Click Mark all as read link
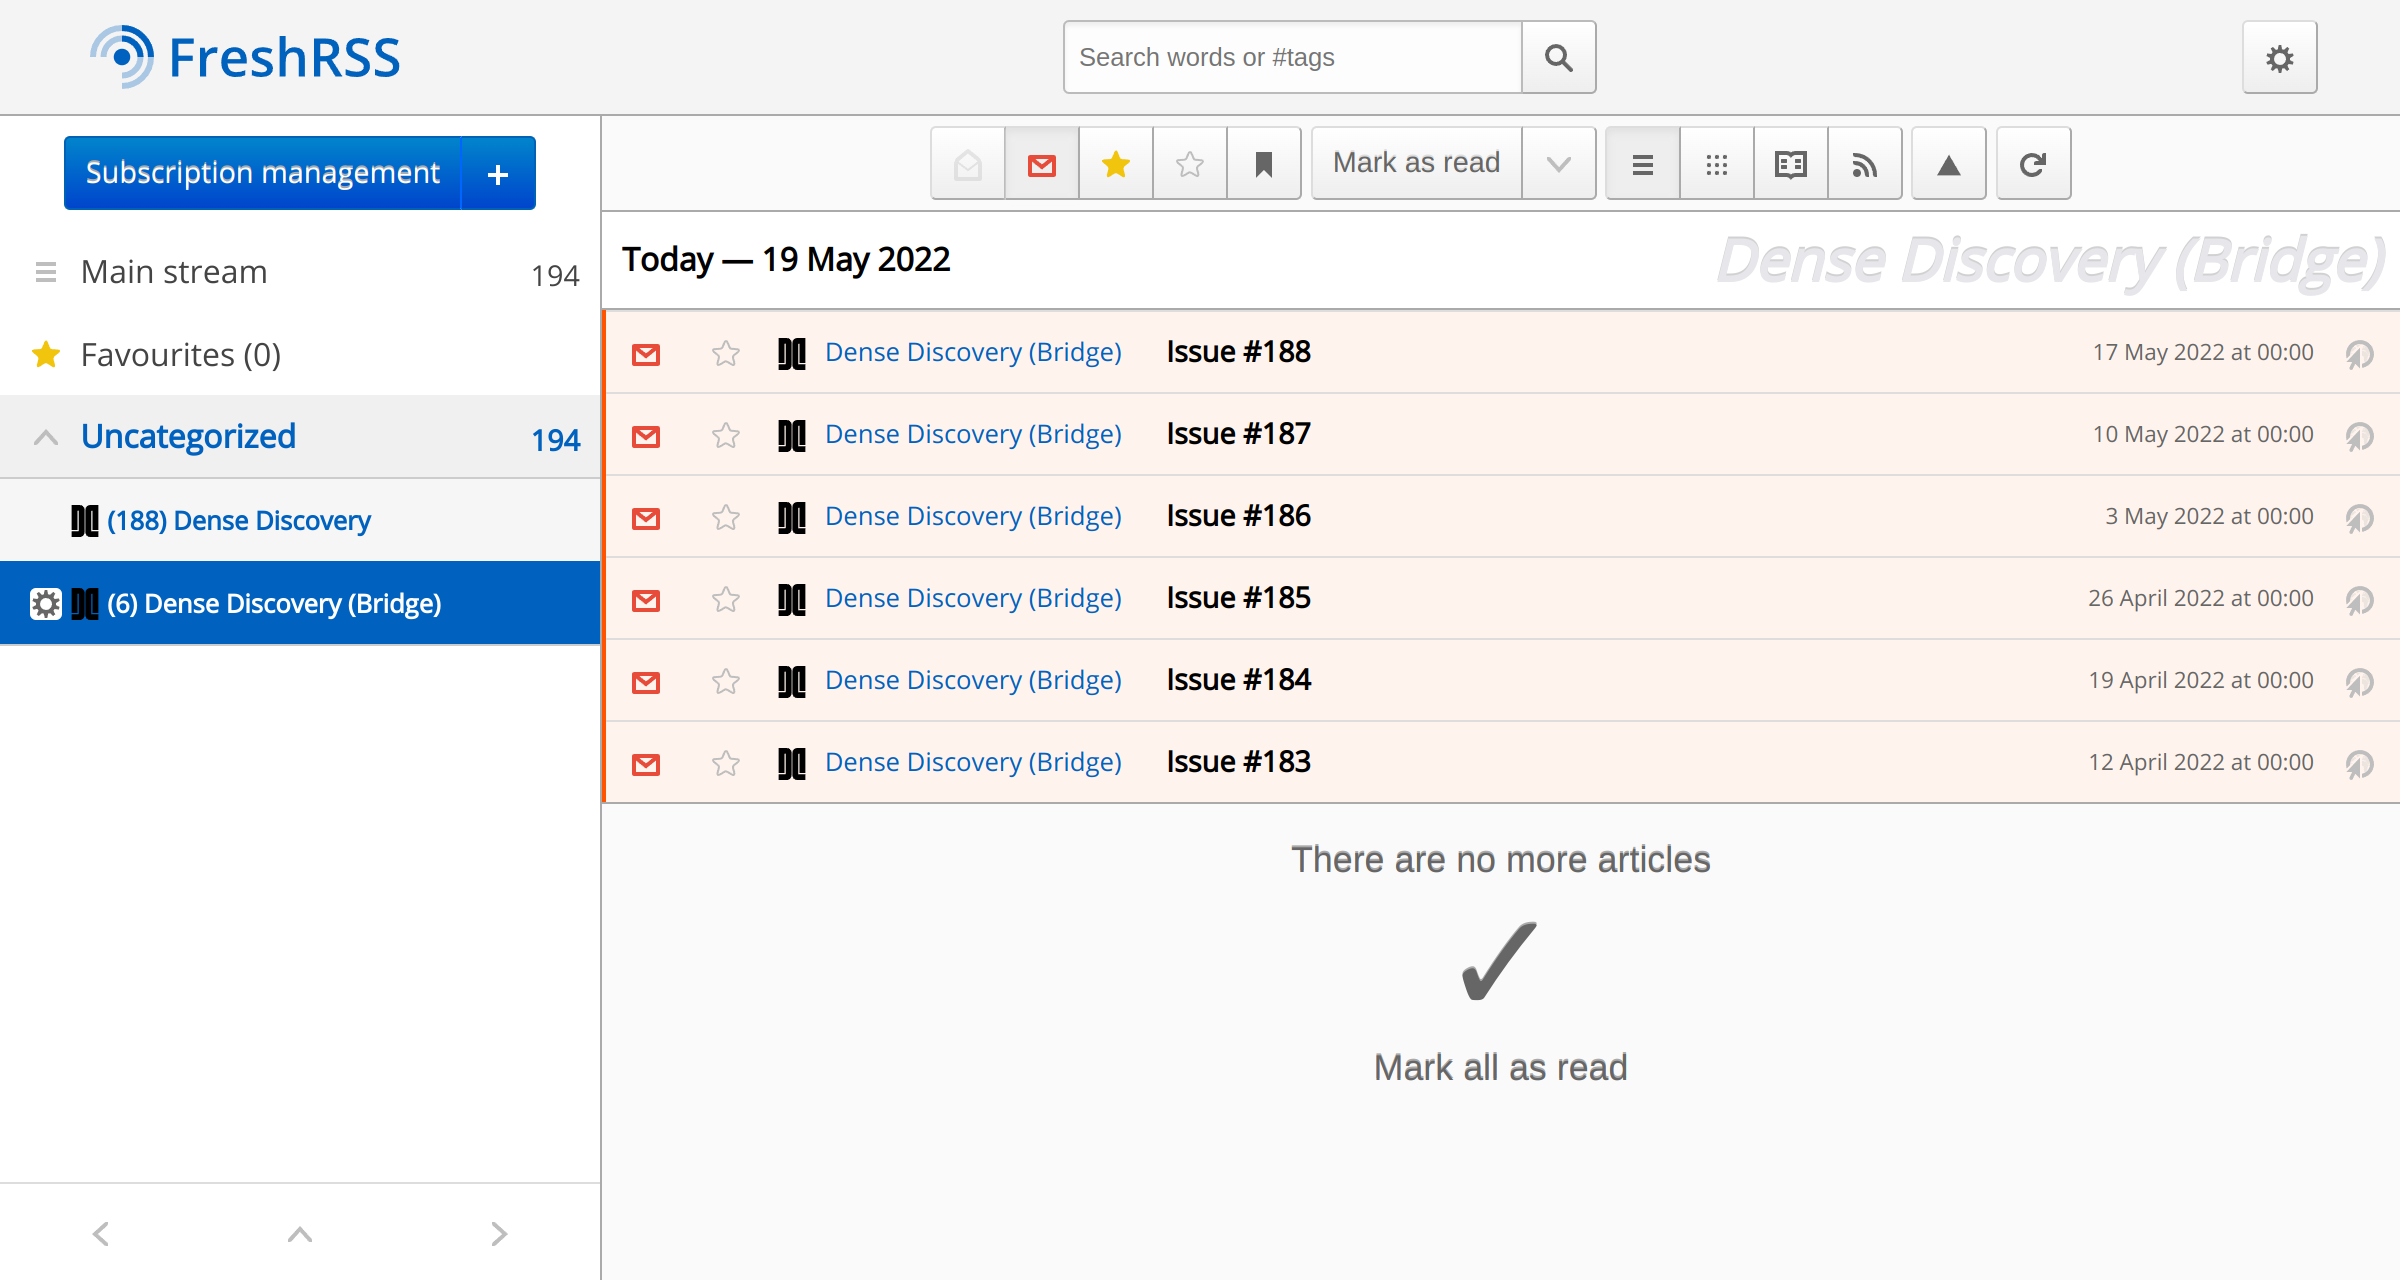2400x1280 pixels. 1500,1067
